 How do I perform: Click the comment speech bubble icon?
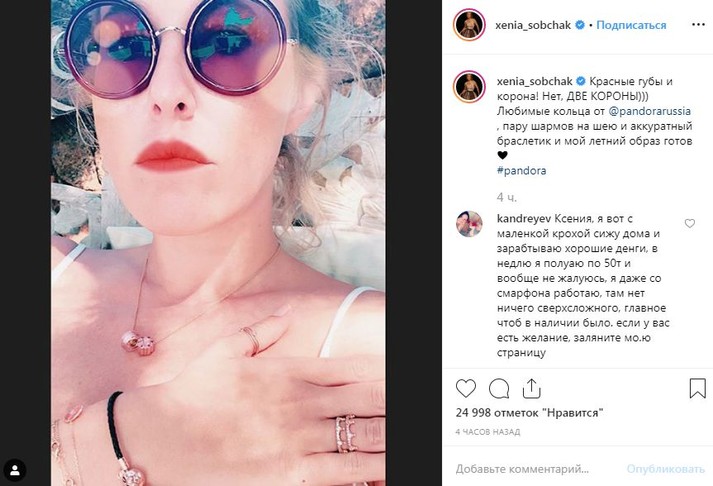[499, 389]
